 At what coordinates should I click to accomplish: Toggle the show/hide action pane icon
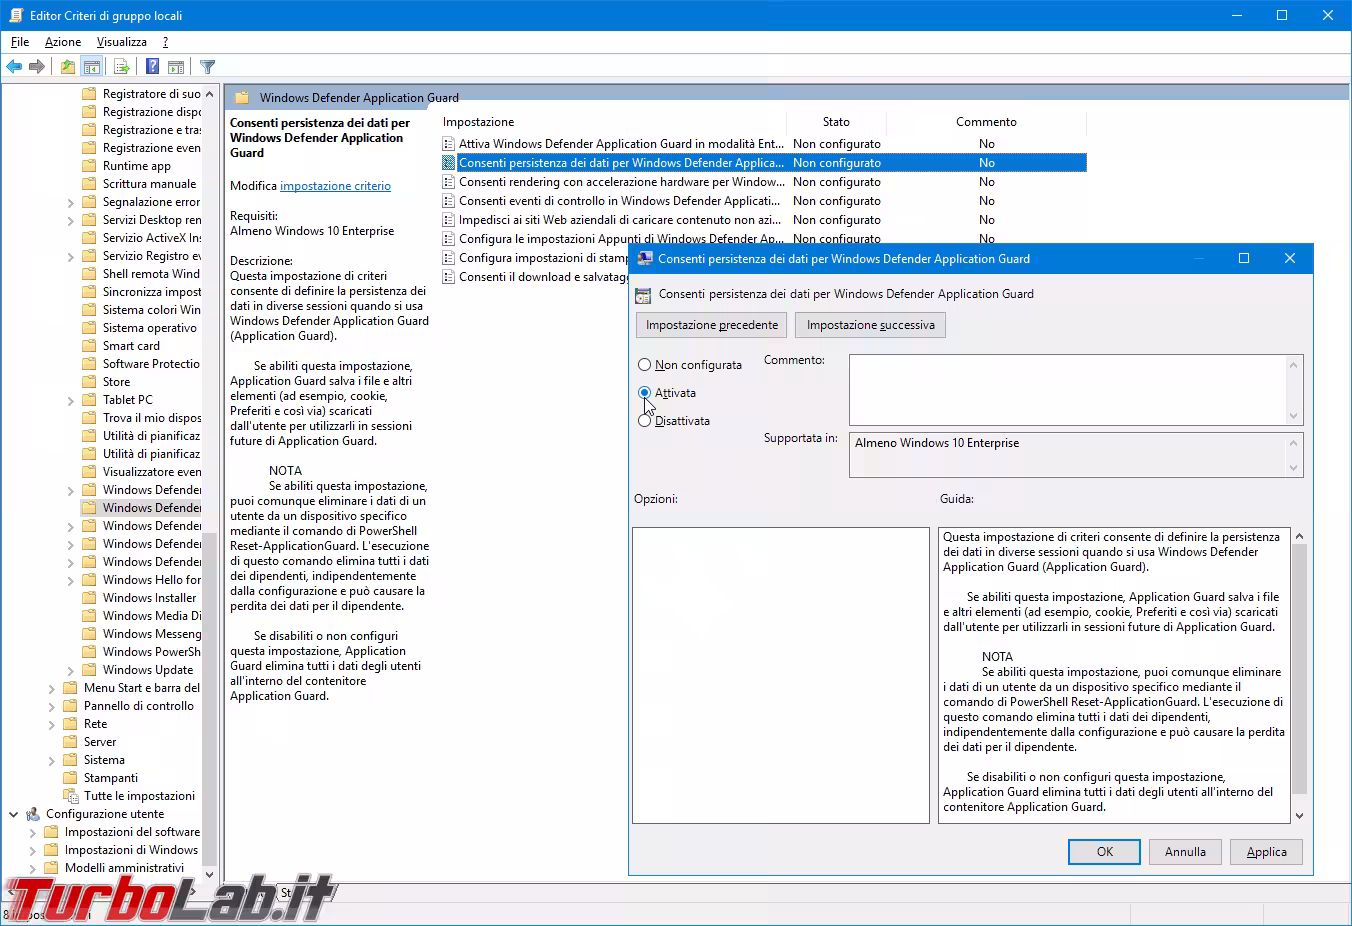click(176, 67)
